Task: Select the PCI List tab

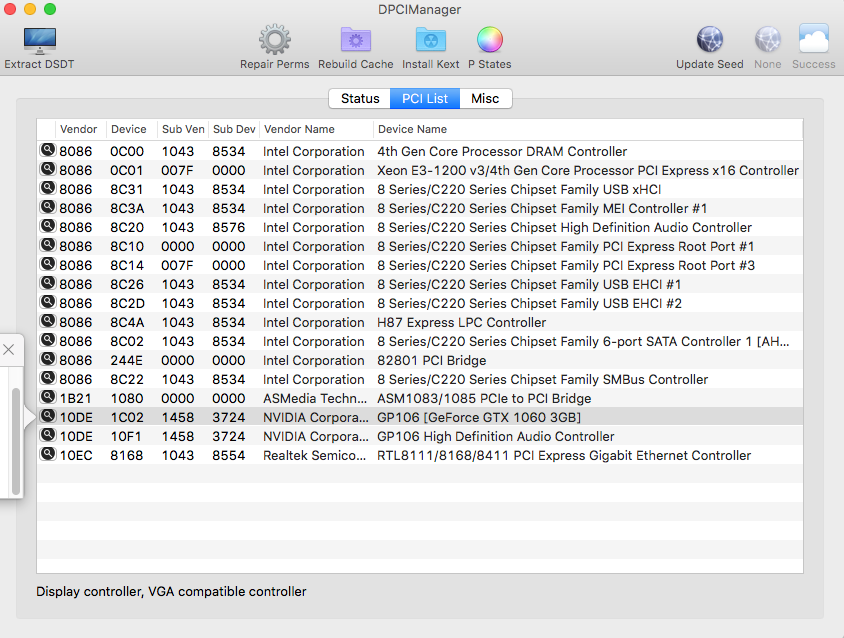Action: [425, 99]
